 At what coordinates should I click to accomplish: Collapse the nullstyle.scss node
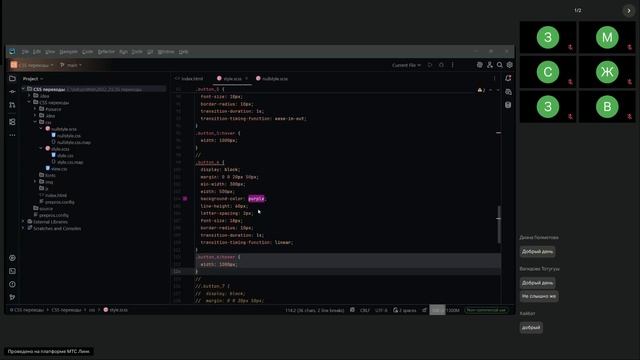[x=41, y=129]
